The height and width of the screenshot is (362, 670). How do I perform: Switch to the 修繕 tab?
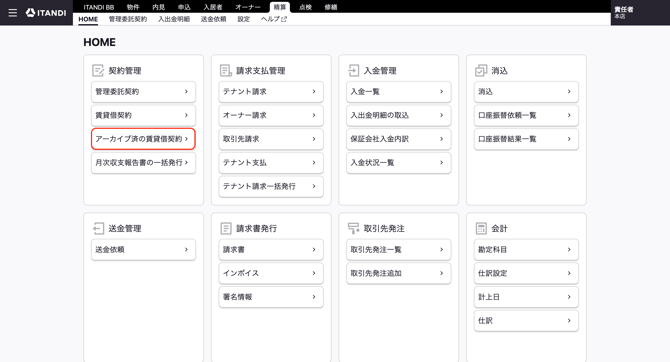point(331,7)
